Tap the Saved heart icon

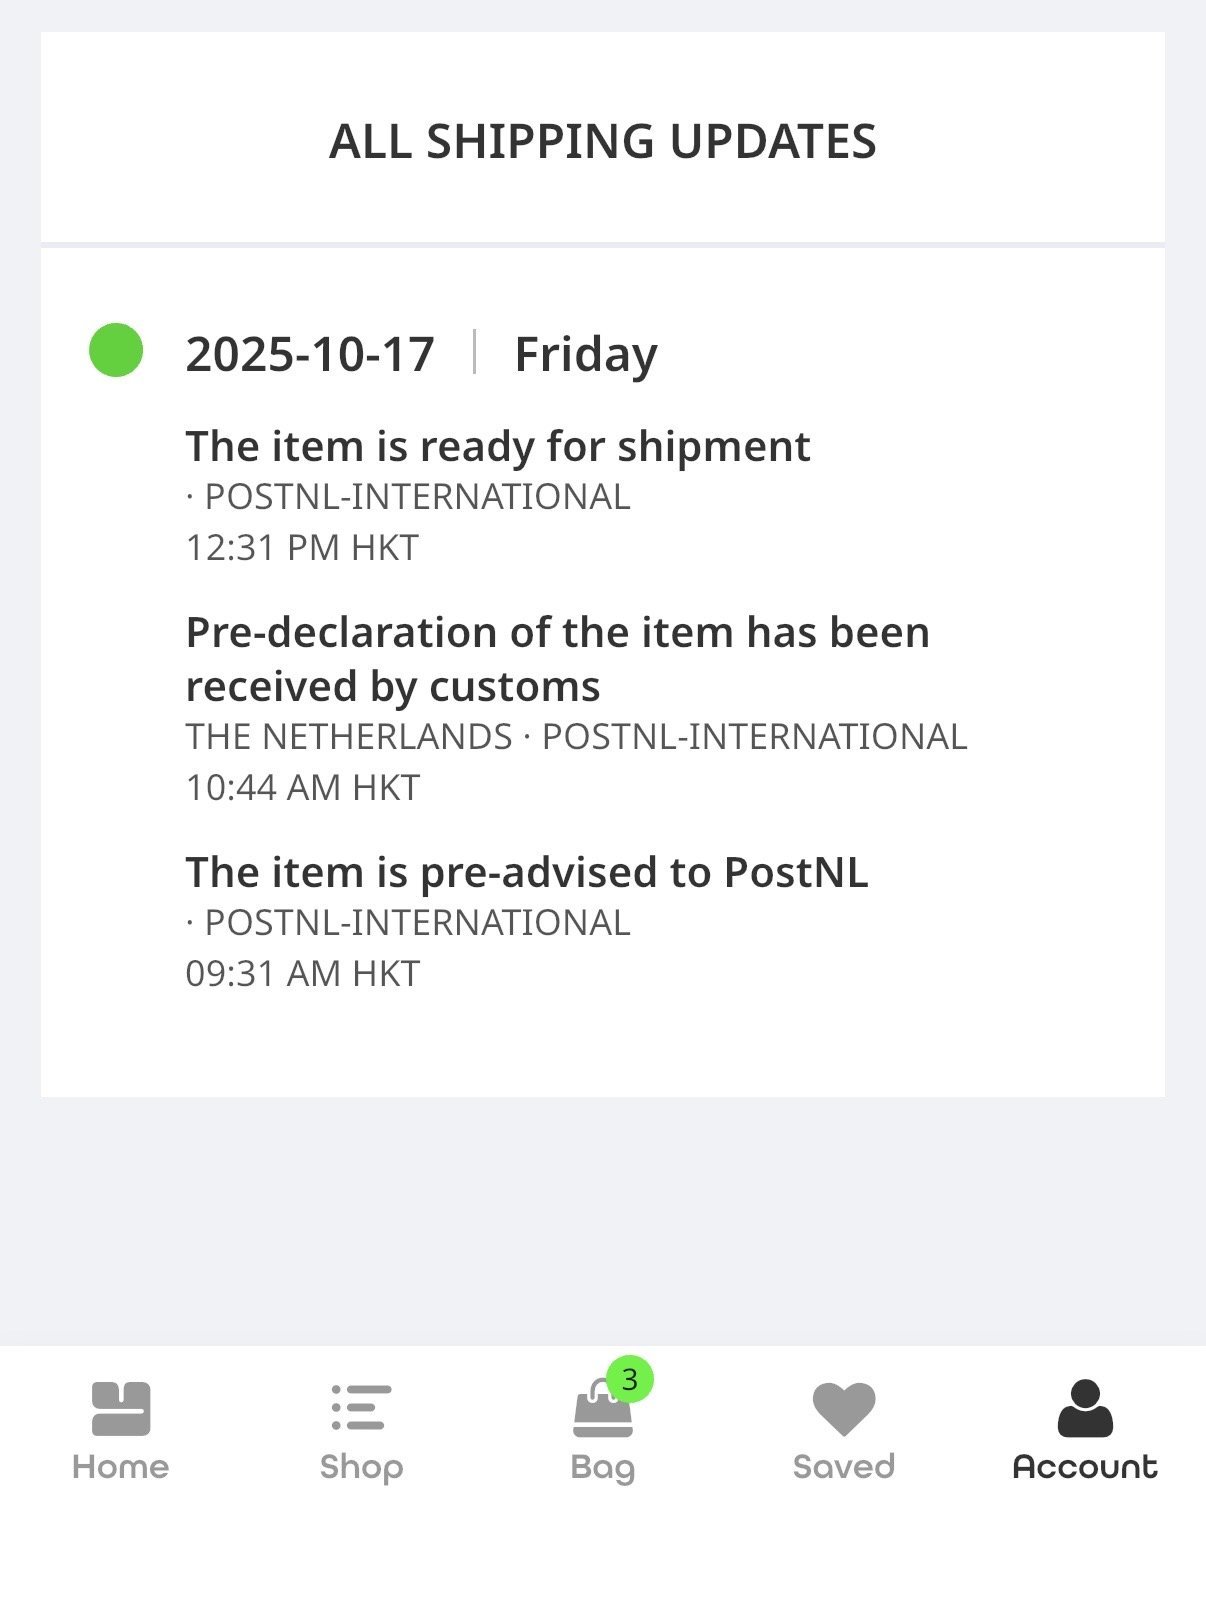tap(843, 1408)
